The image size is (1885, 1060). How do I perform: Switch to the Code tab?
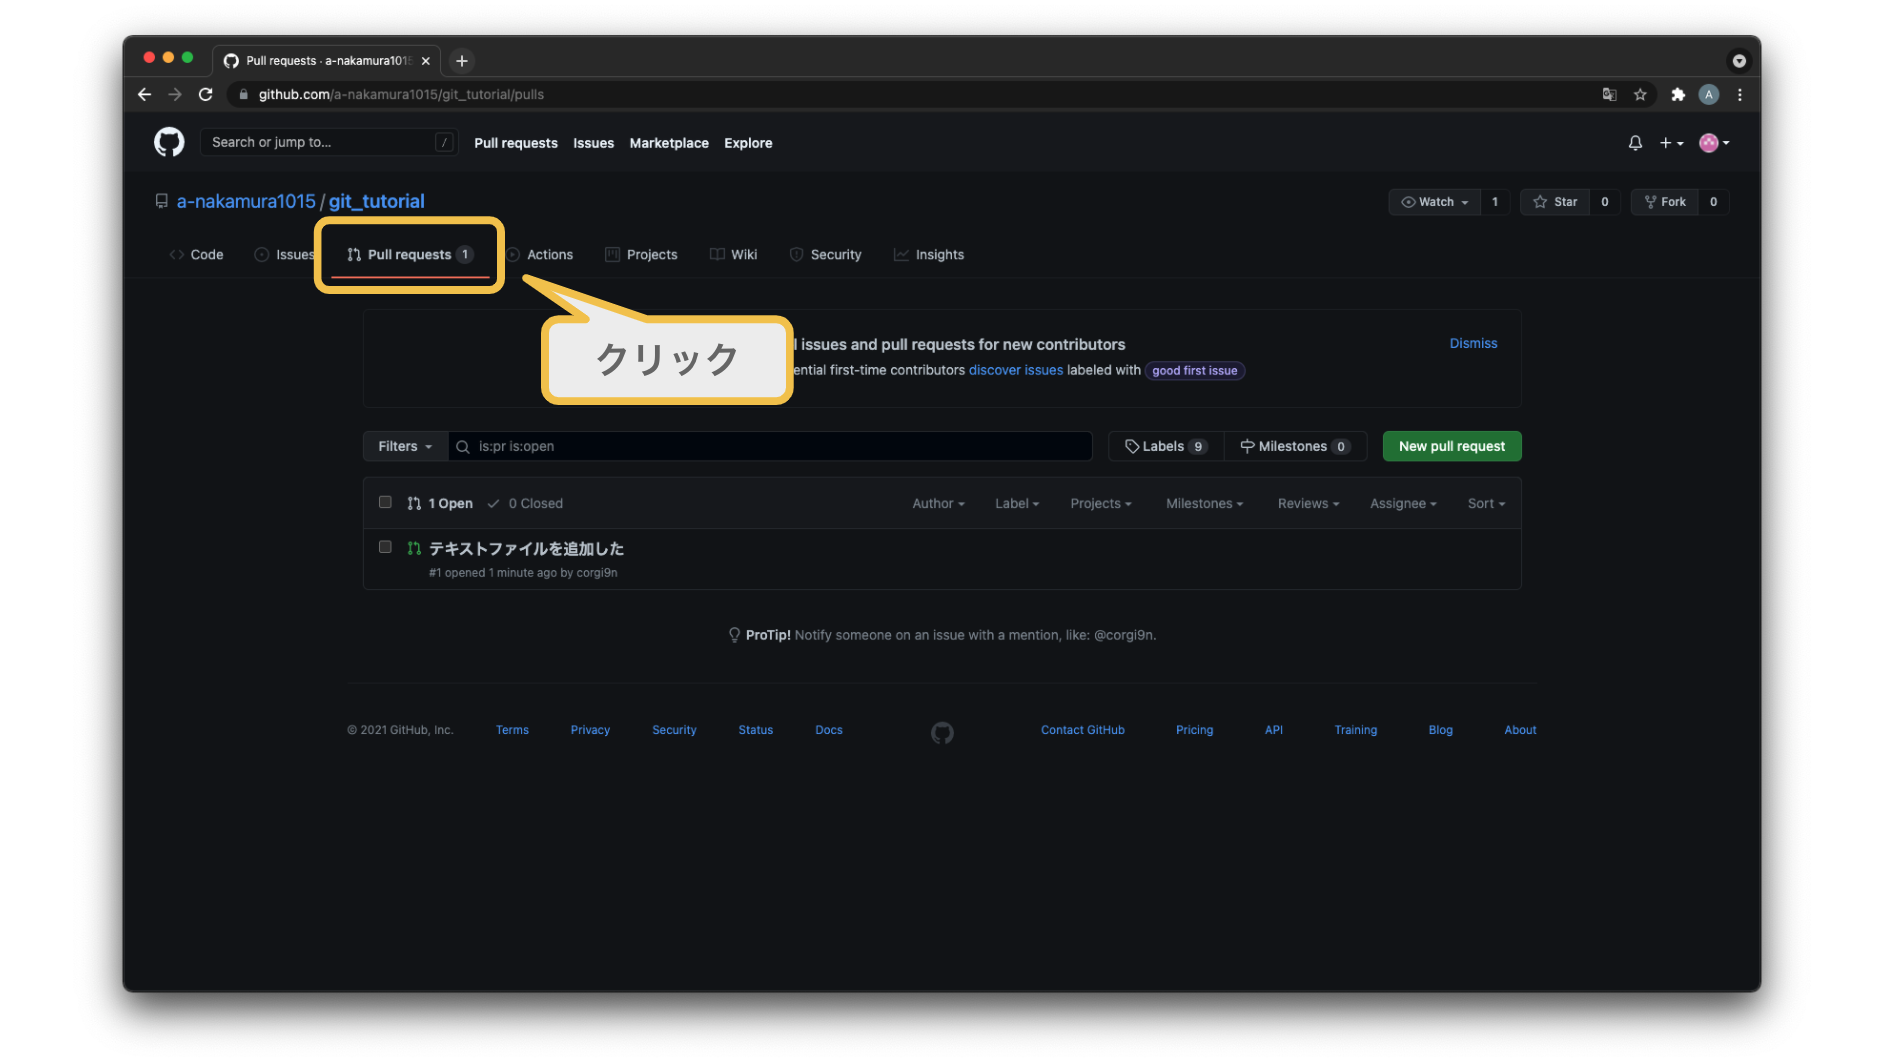point(196,255)
